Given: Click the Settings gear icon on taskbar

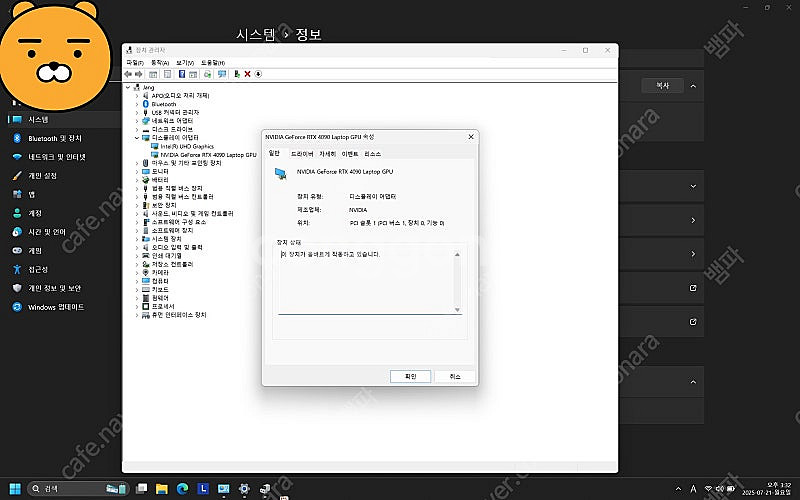Looking at the screenshot, I should 244,489.
